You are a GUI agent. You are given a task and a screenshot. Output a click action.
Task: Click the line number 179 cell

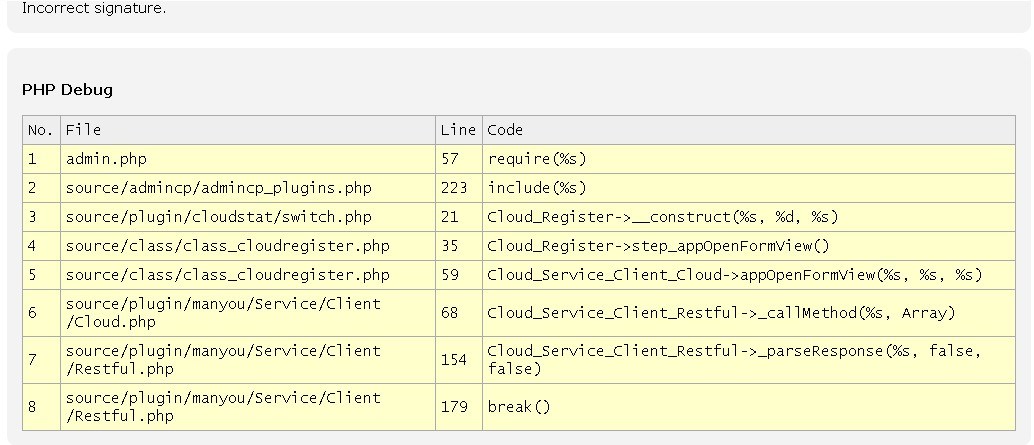(x=453, y=407)
